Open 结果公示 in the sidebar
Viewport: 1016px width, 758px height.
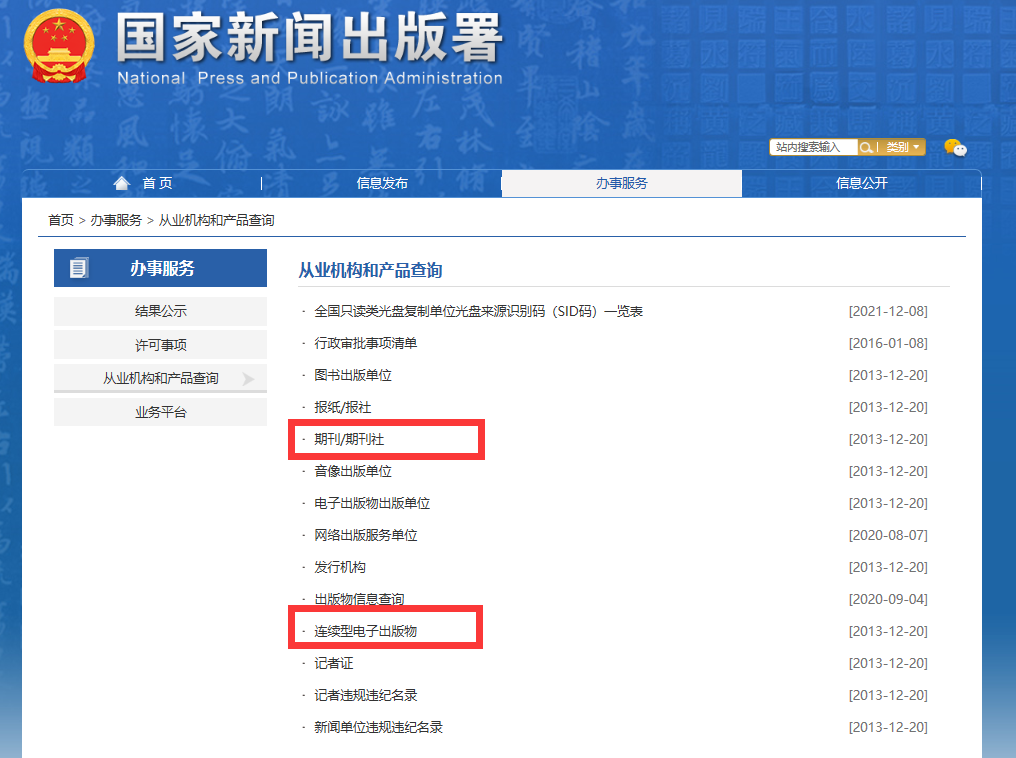pos(161,311)
